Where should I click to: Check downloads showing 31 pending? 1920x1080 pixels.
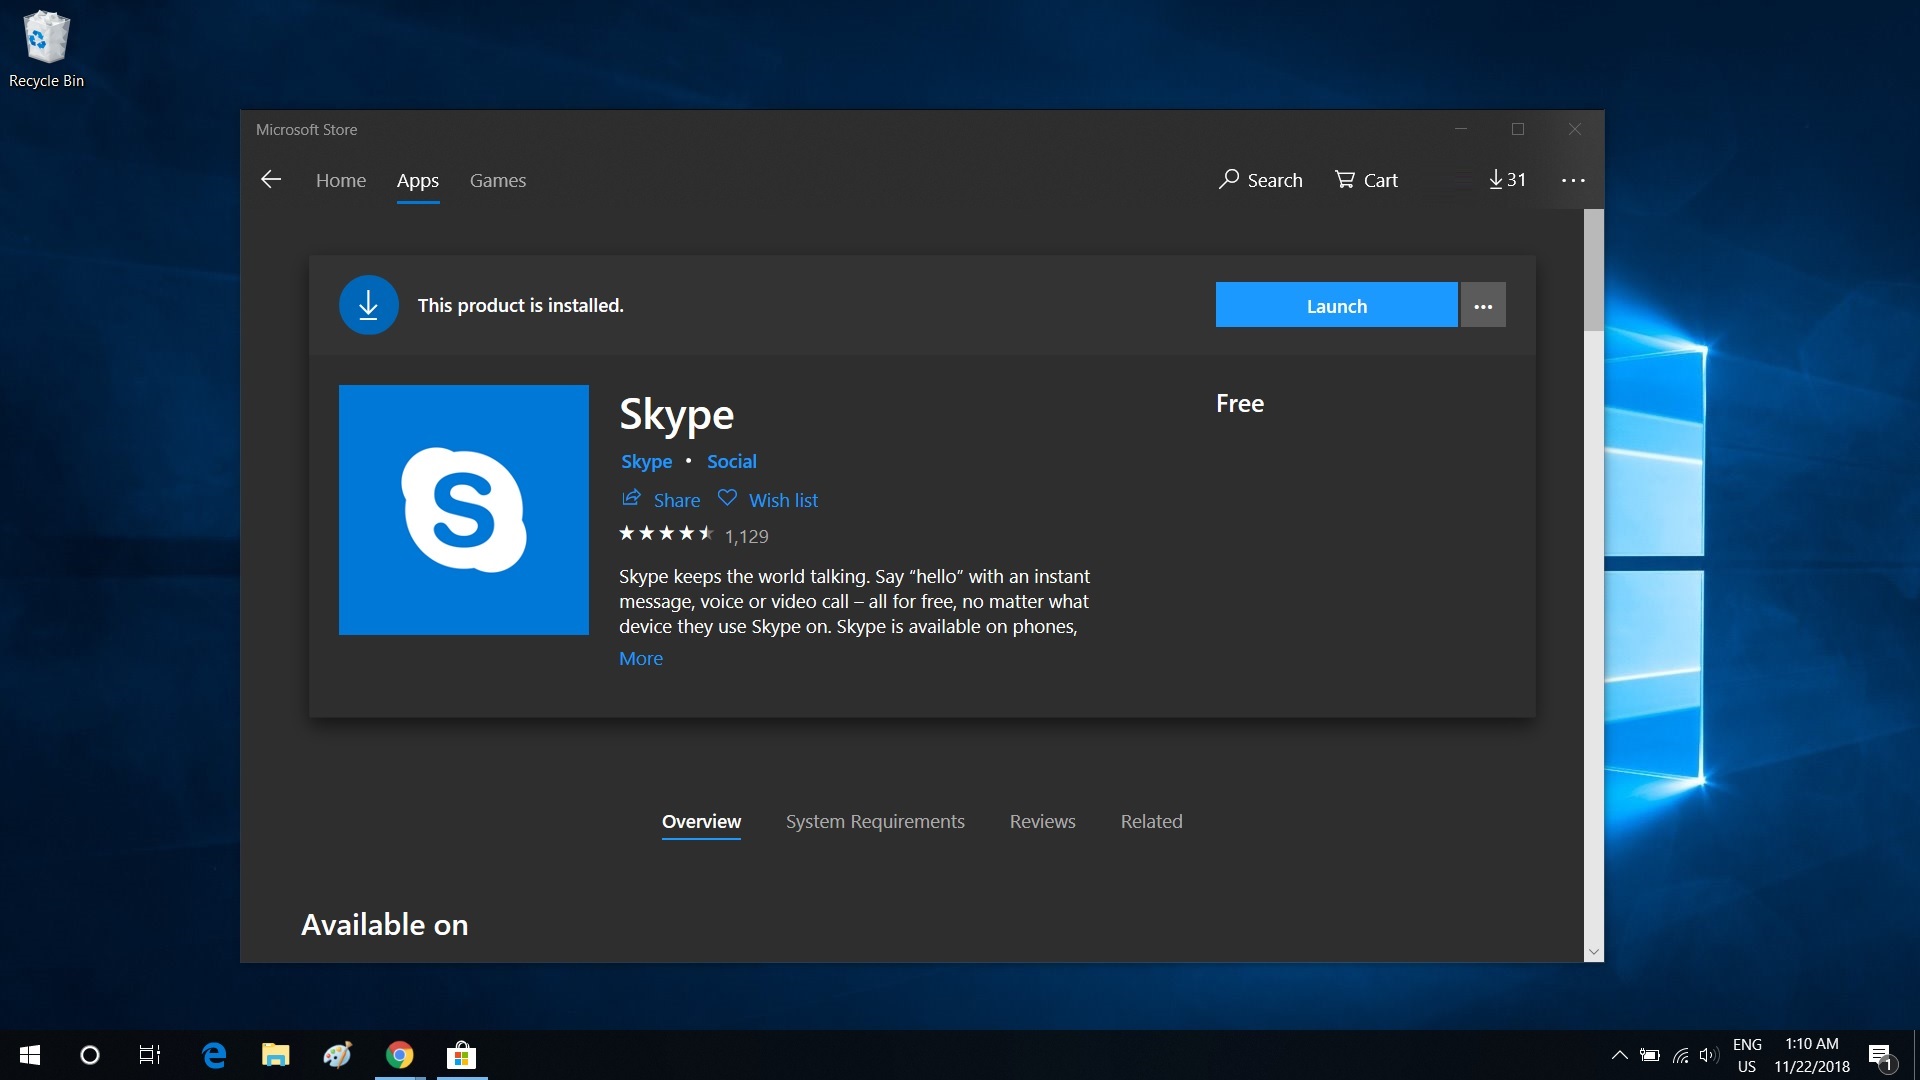1507,180
